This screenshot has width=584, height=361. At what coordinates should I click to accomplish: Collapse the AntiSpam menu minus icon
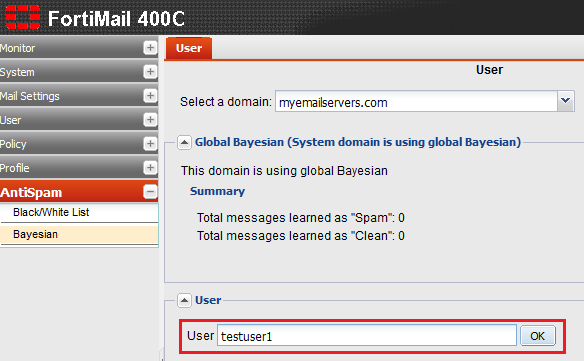pos(150,192)
